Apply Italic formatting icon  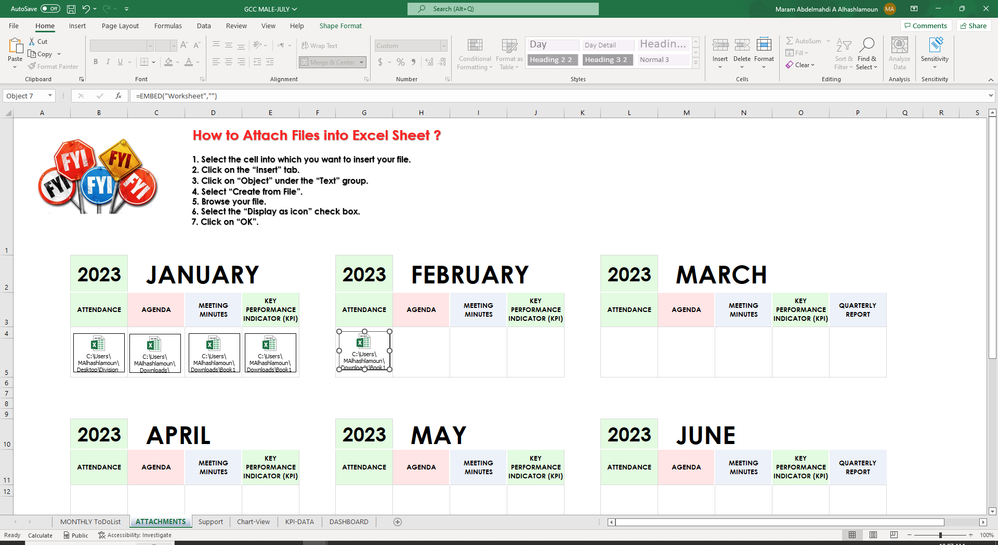pyautogui.click(x=108, y=62)
